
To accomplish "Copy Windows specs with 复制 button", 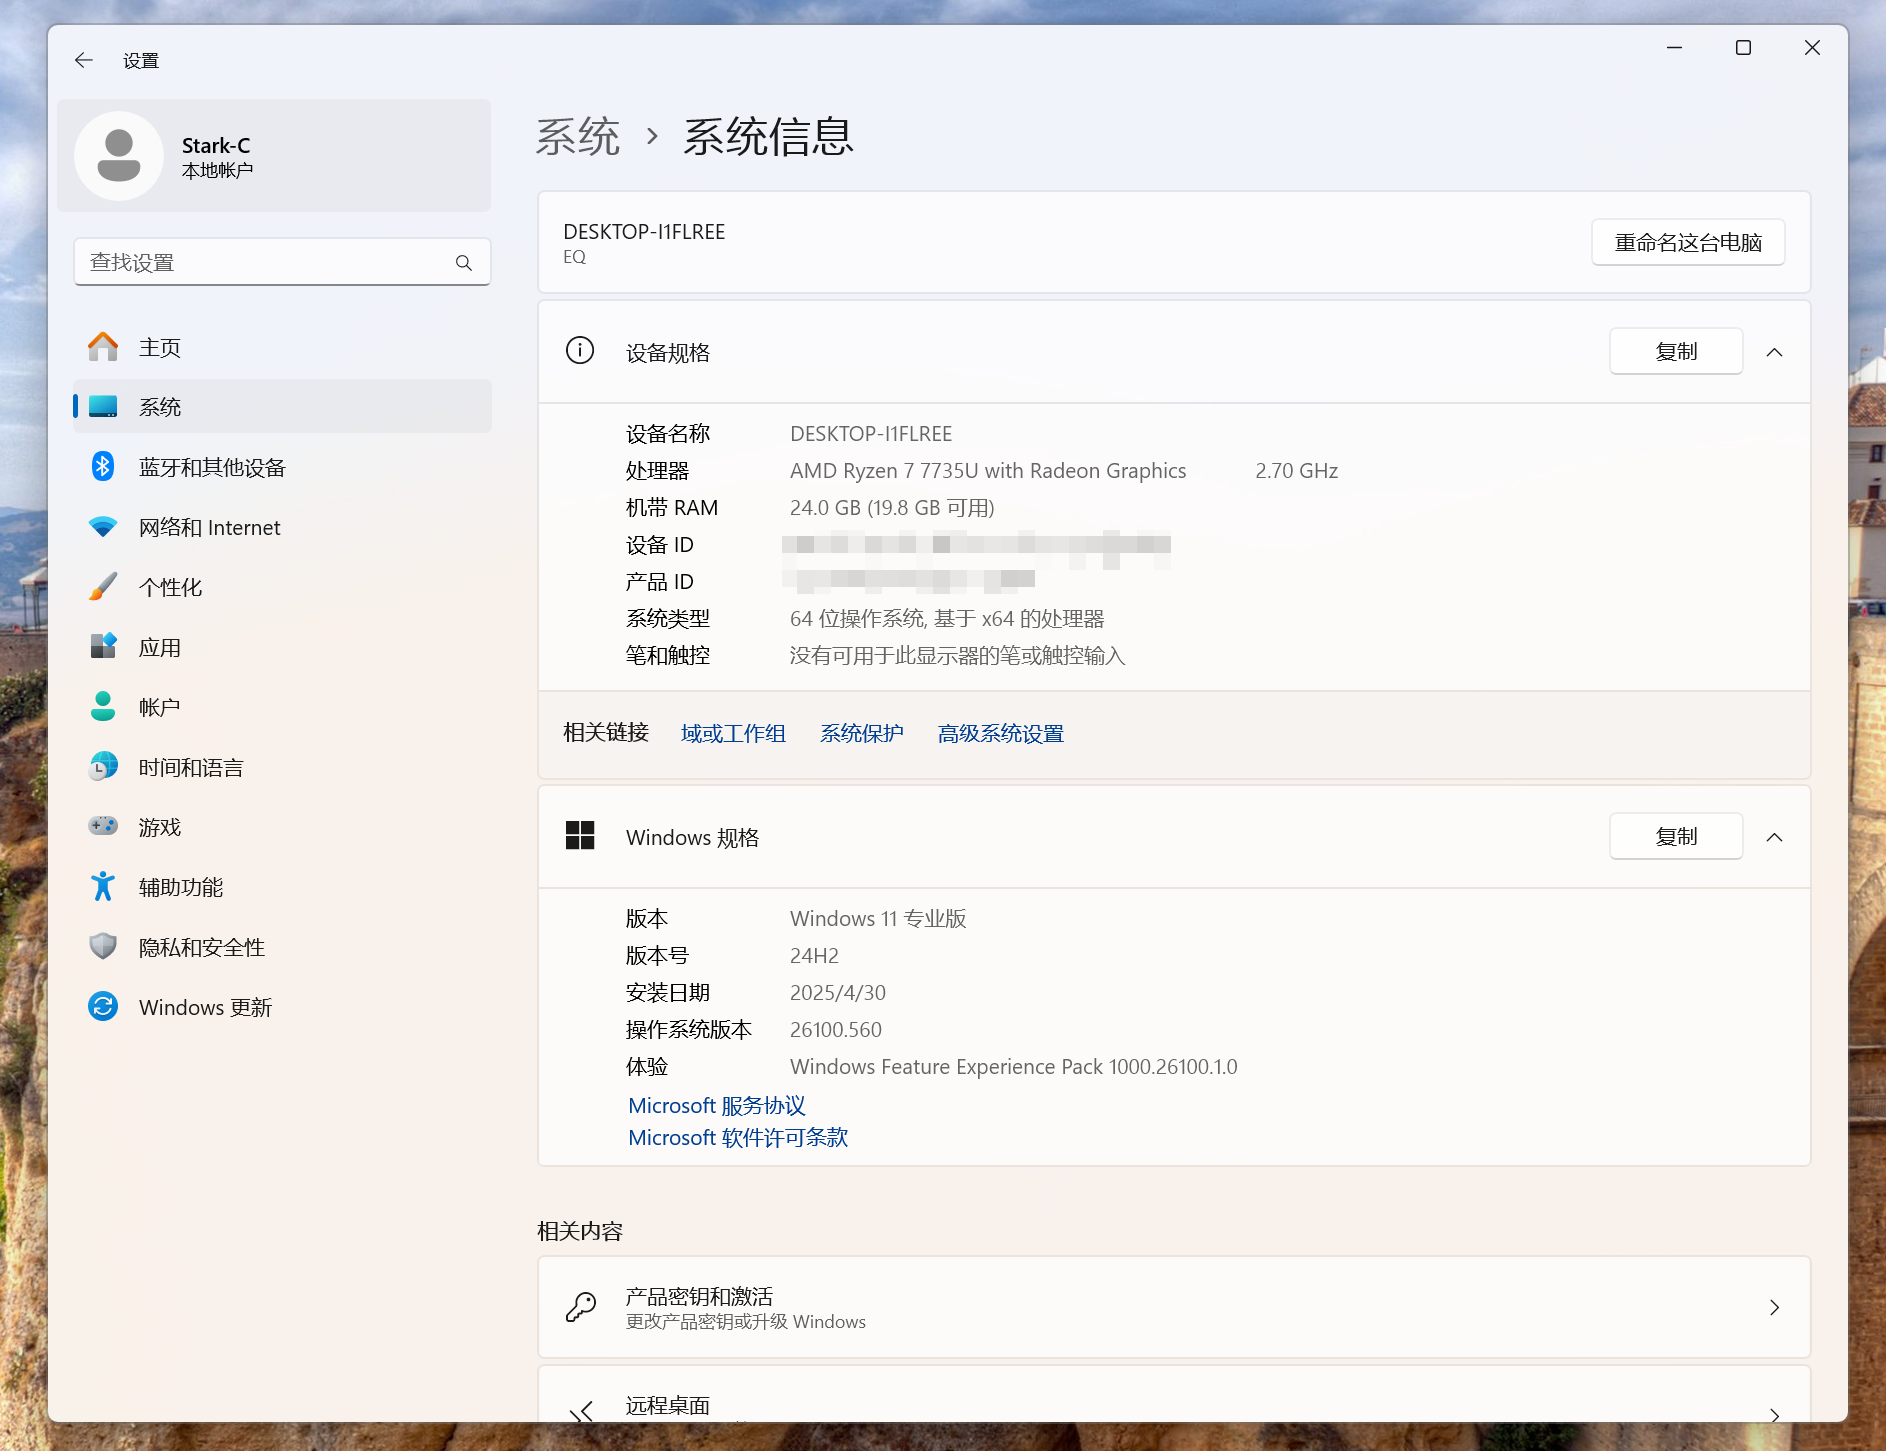I will click(1676, 837).
